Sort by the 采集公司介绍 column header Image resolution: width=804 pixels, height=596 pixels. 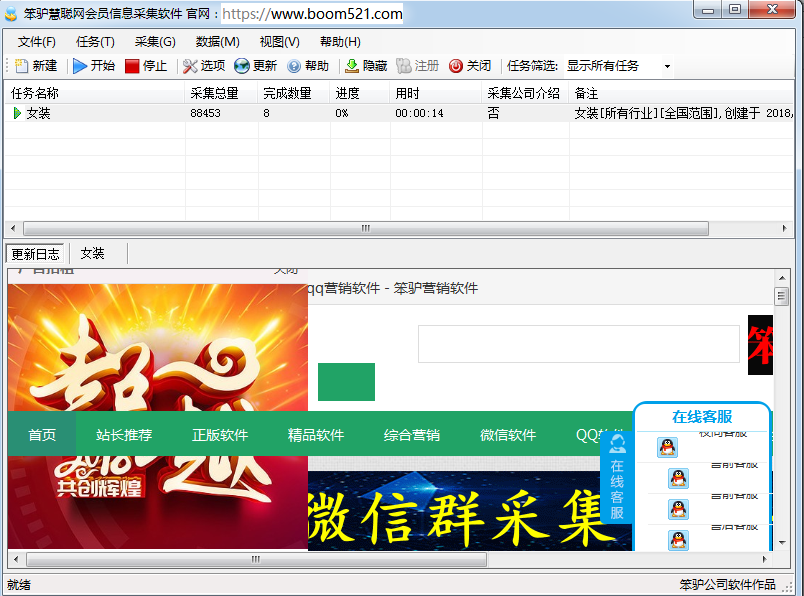pyautogui.click(x=526, y=93)
